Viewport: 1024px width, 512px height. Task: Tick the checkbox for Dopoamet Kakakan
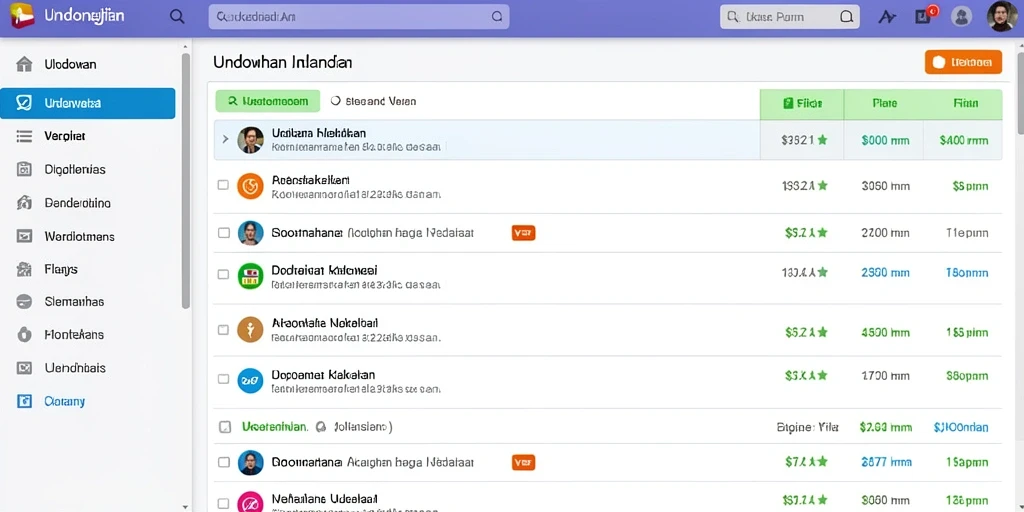click(x=223, y=378)
